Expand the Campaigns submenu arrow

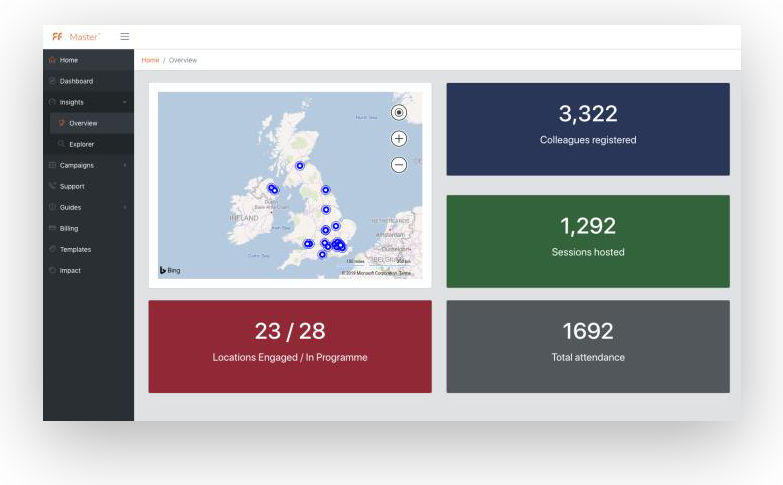pos(125,165)
